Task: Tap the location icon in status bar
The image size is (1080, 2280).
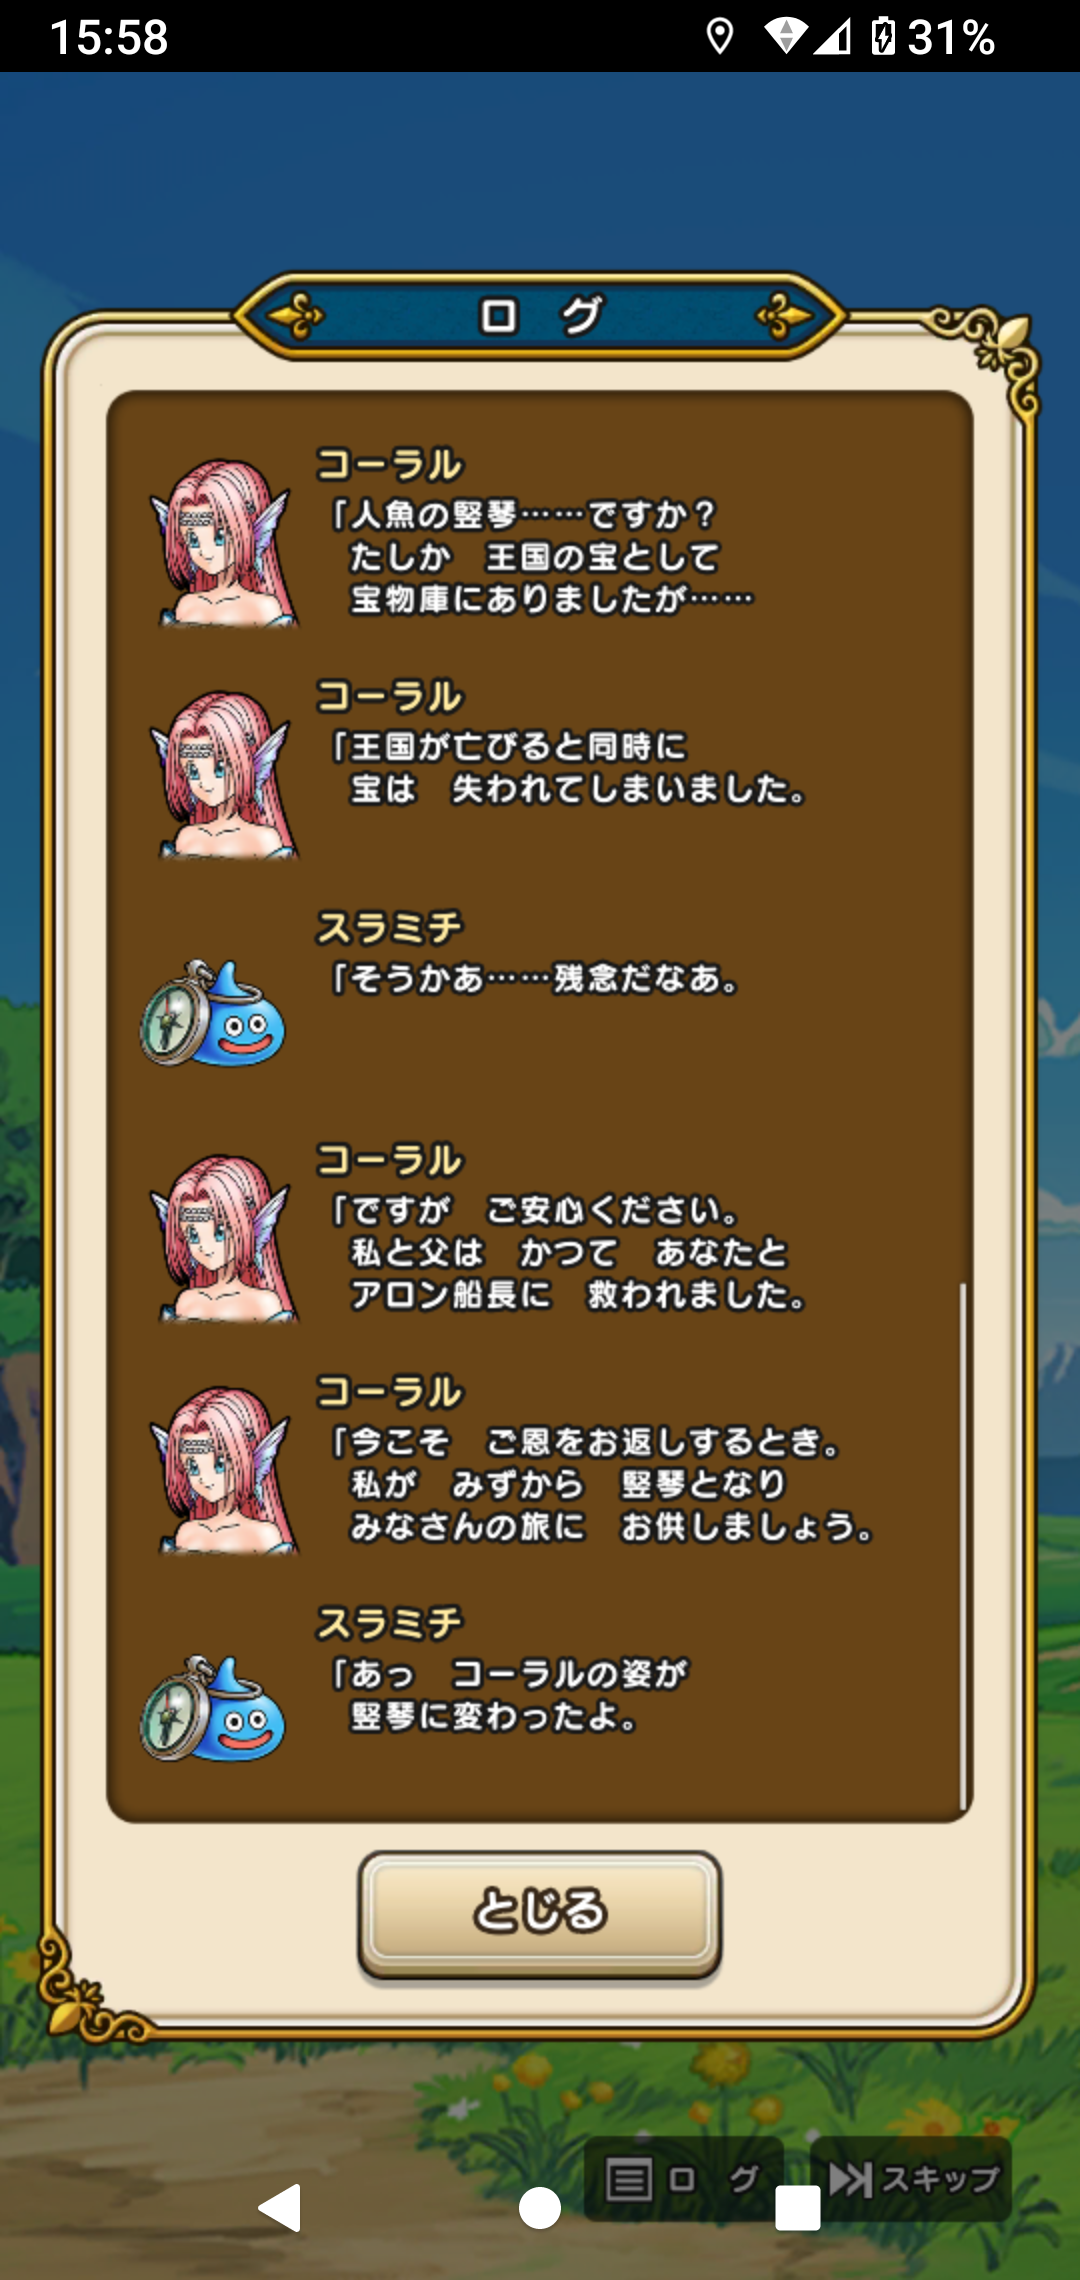Action: pos(719,37)
